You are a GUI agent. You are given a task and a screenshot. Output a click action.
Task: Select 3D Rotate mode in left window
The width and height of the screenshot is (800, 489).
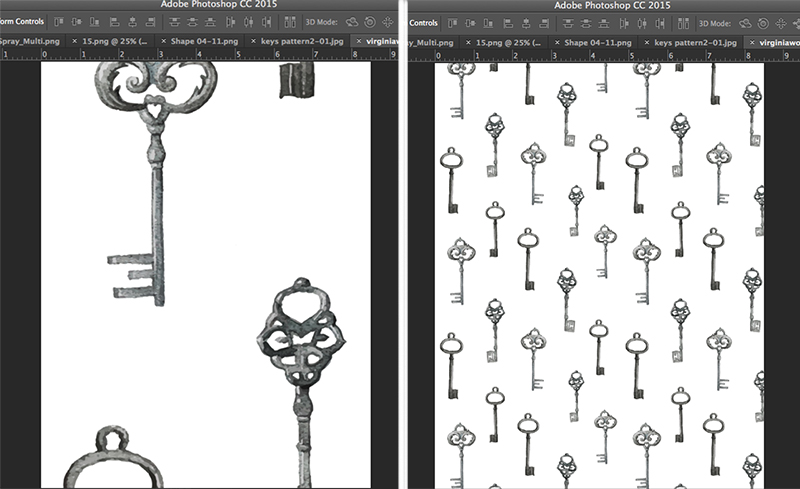coord(352,22)
